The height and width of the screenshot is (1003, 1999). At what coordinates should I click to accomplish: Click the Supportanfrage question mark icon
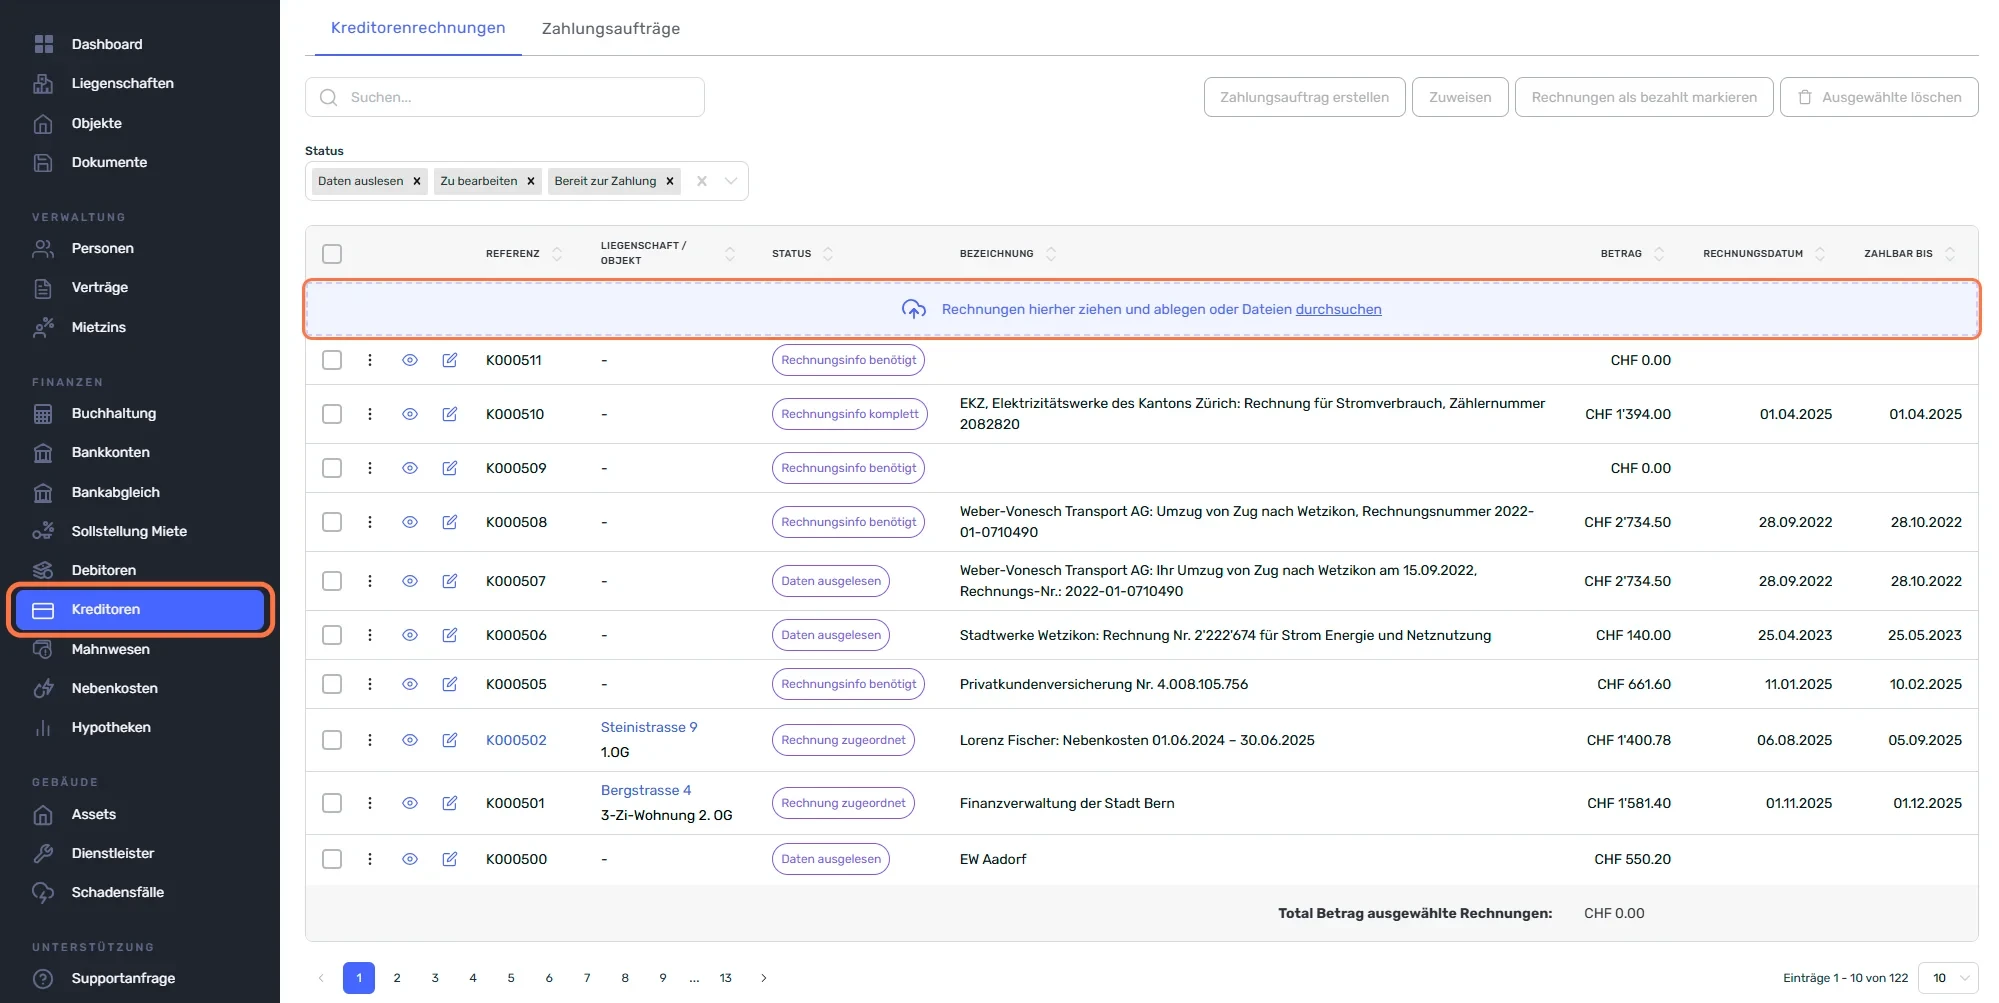(x=43, y=978)
